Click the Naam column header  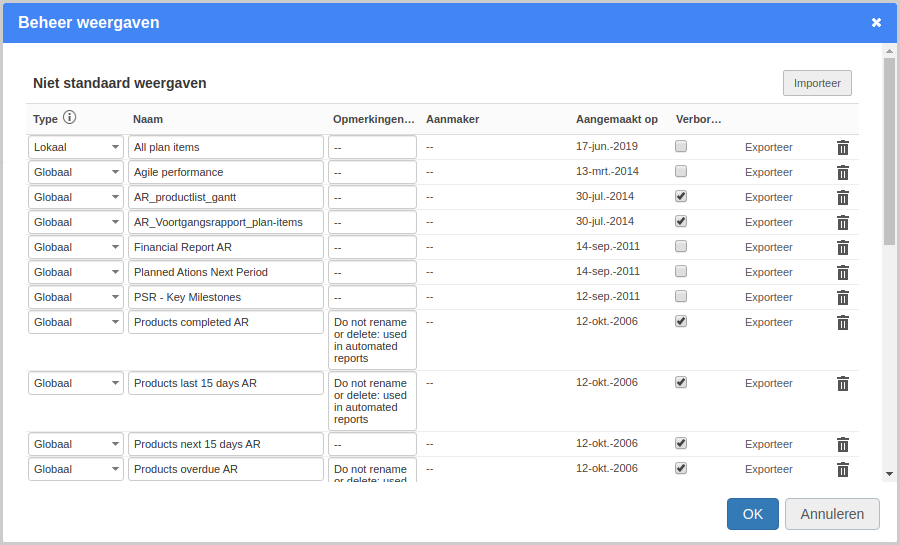point(148,119)
